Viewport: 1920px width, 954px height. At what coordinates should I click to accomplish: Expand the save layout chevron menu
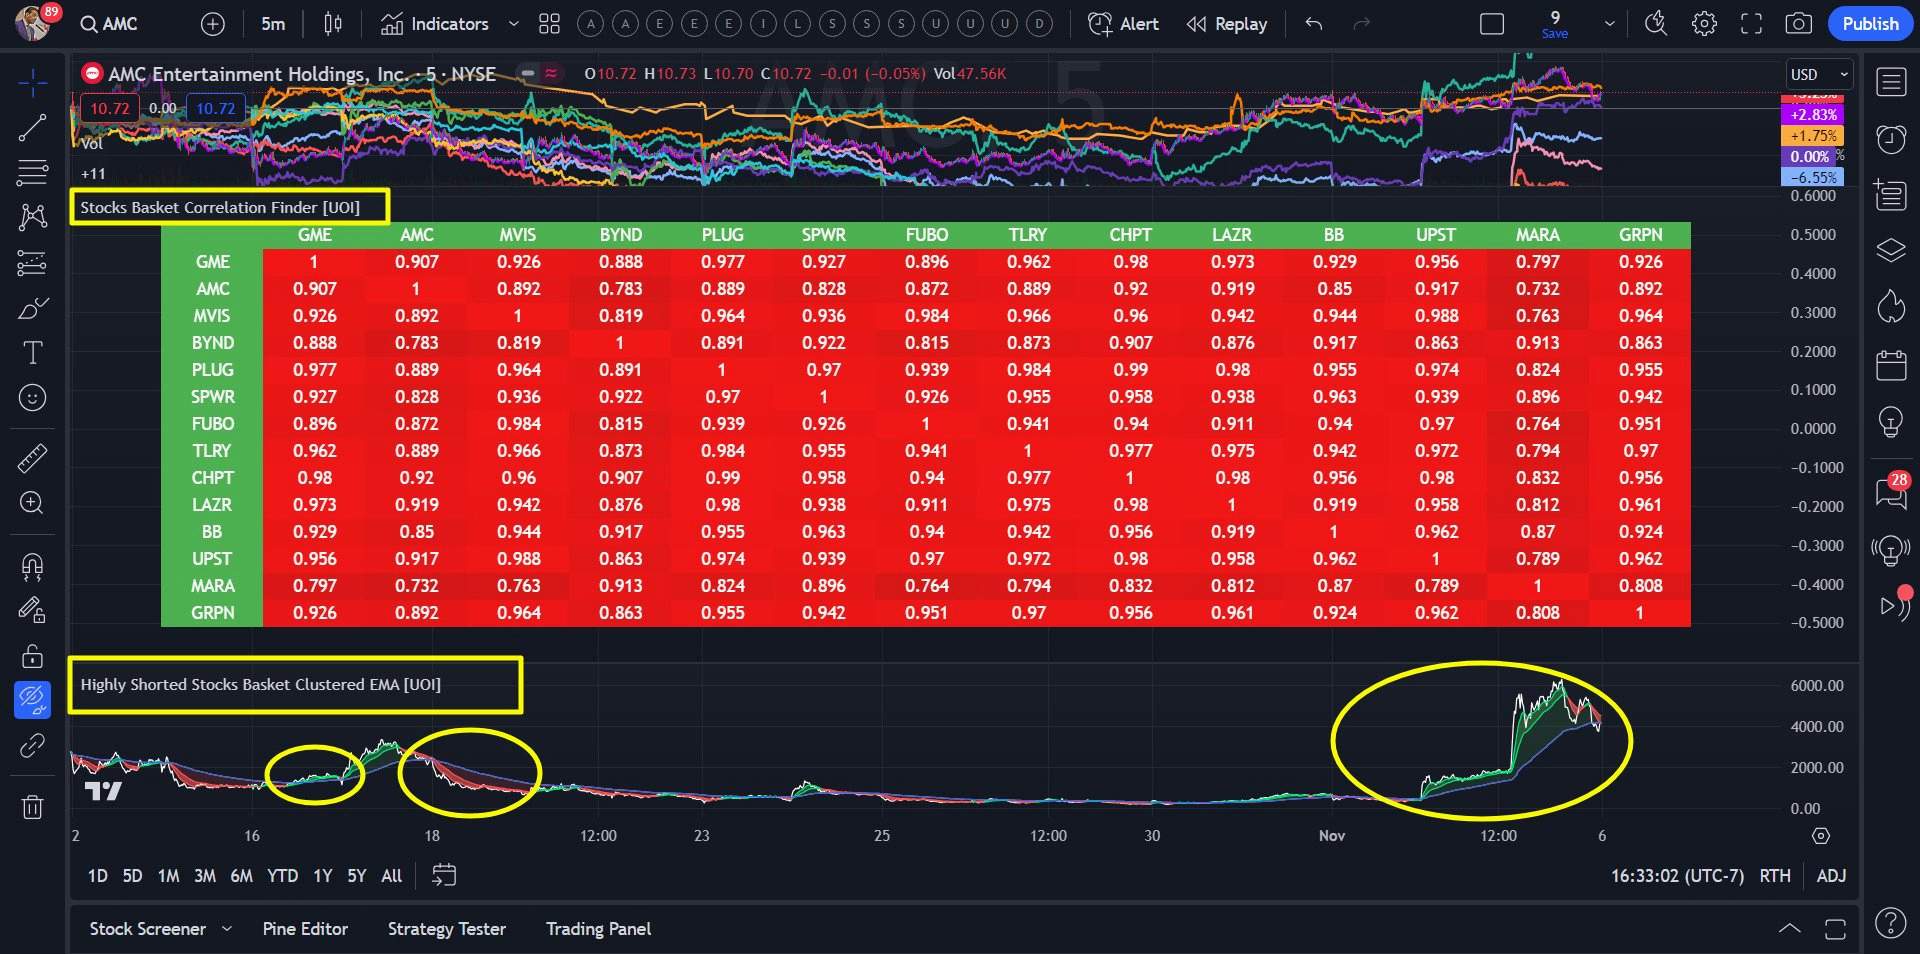(x=1609, y=24)
